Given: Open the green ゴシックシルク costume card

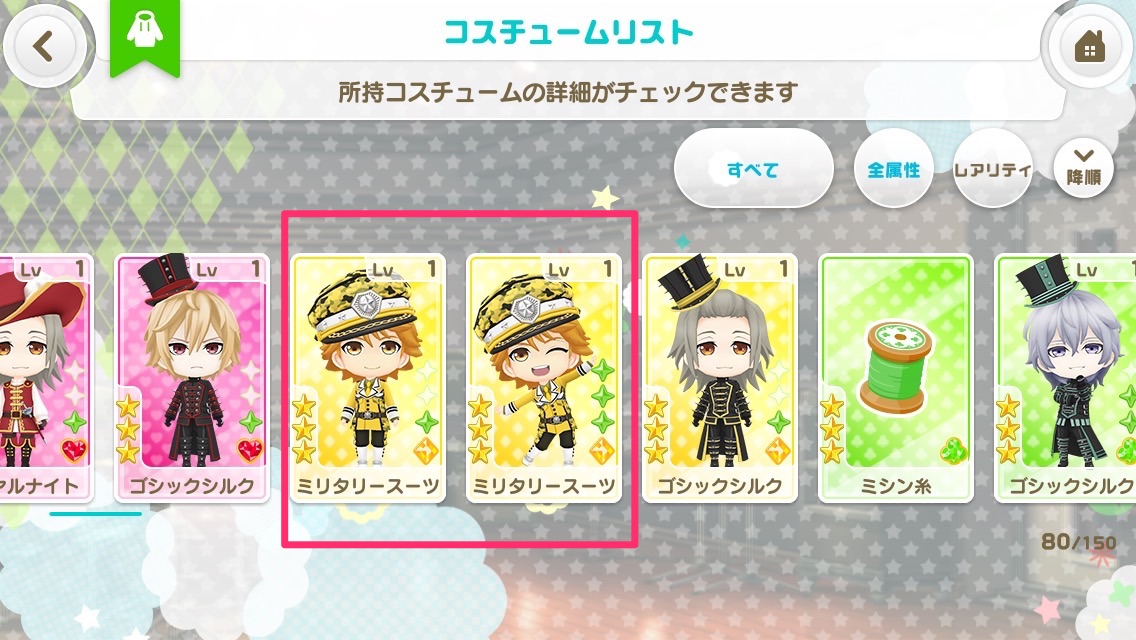Looking at the screenshot, I should tap(1065, 378).
